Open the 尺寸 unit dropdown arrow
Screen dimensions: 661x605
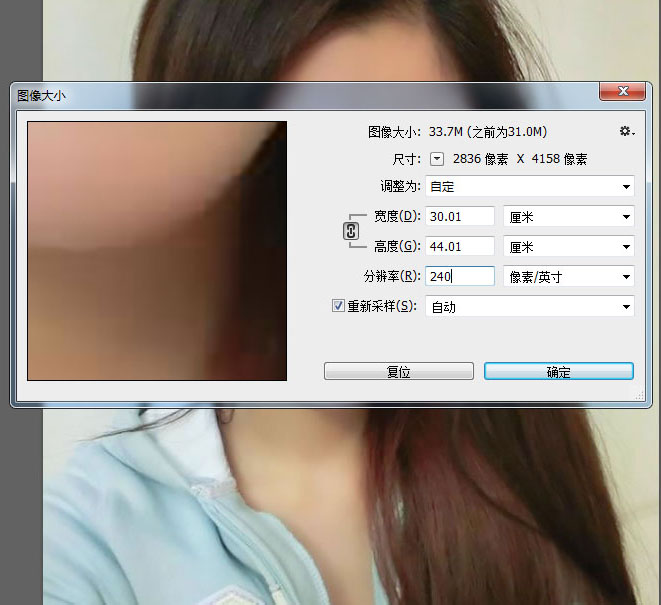pyautogui.click(x=437, y=159)
